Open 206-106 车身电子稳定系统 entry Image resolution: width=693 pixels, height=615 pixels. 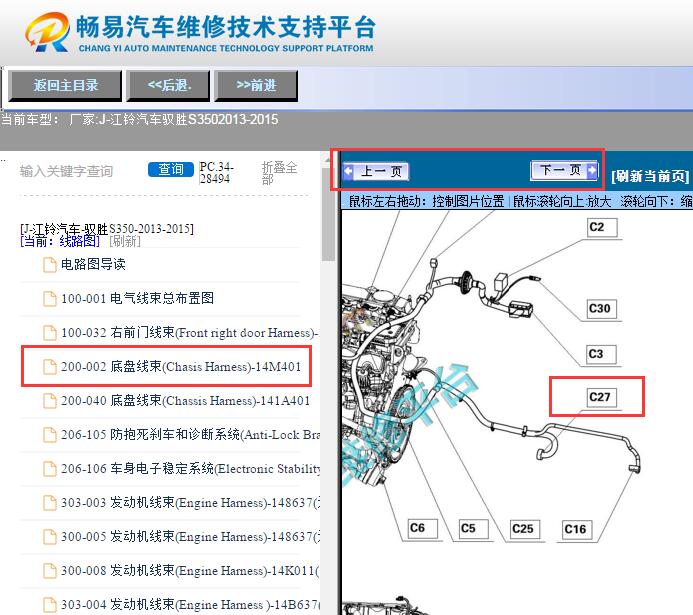(x=190, y=468)
